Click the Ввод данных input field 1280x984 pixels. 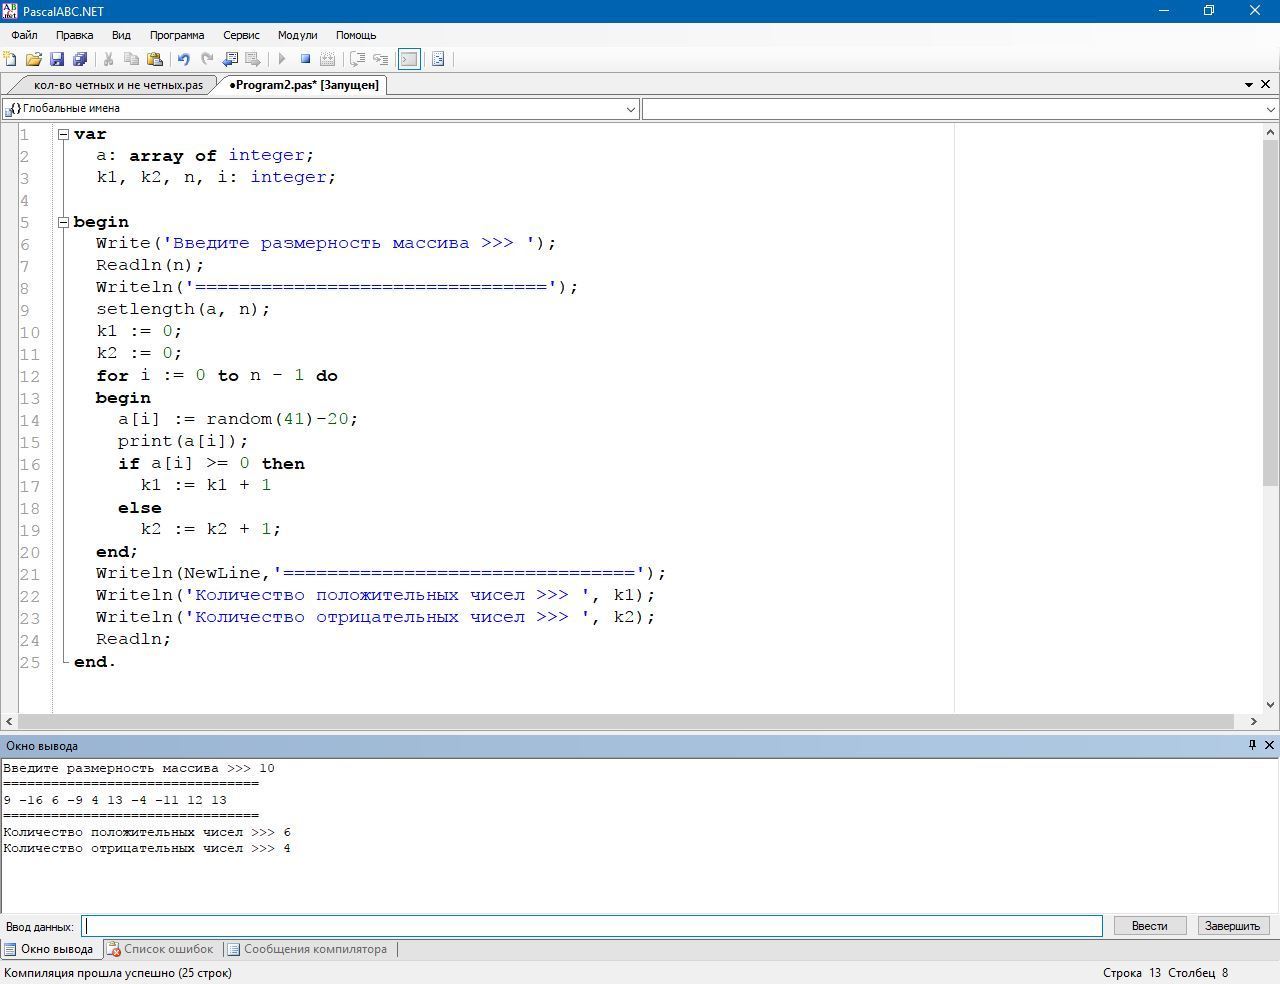[592, 926]
